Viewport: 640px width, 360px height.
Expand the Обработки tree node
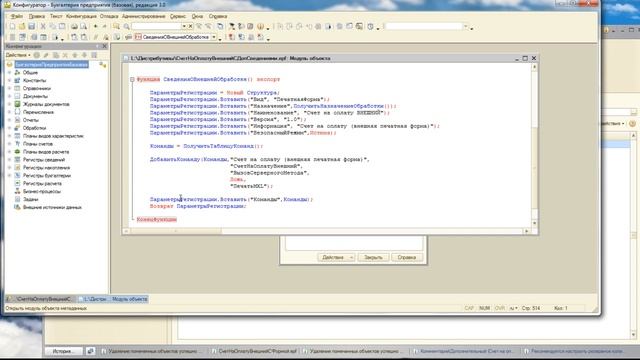pos(9,128)
